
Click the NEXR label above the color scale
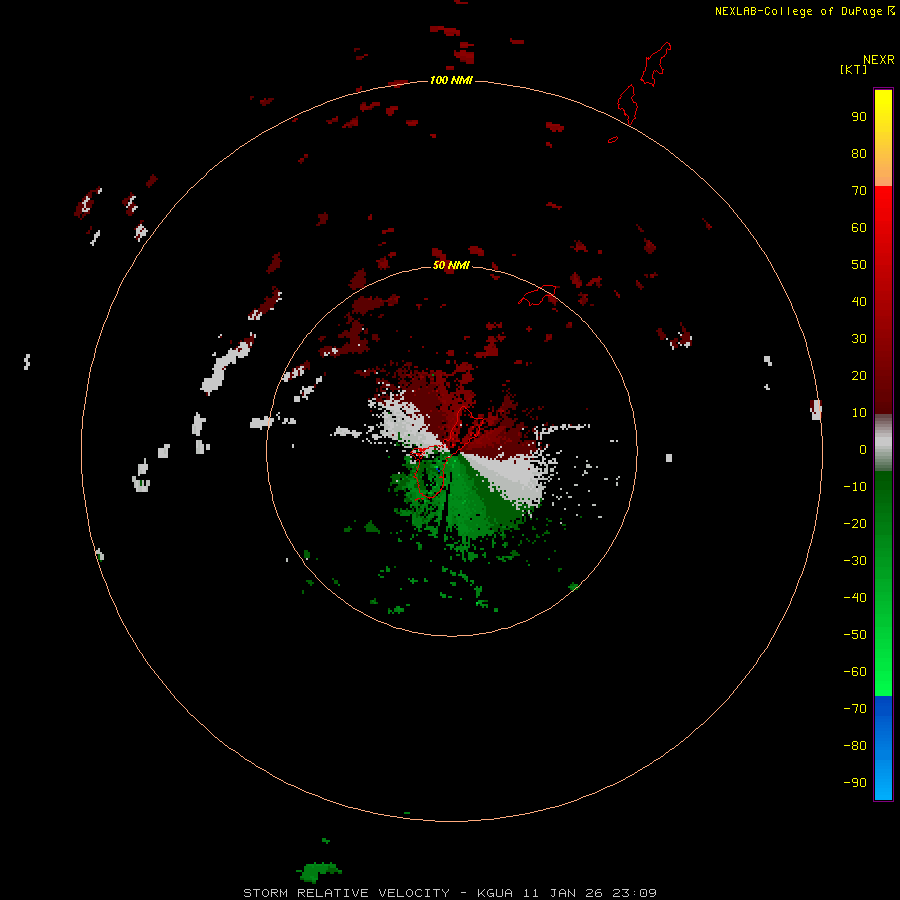pos(878,60)
